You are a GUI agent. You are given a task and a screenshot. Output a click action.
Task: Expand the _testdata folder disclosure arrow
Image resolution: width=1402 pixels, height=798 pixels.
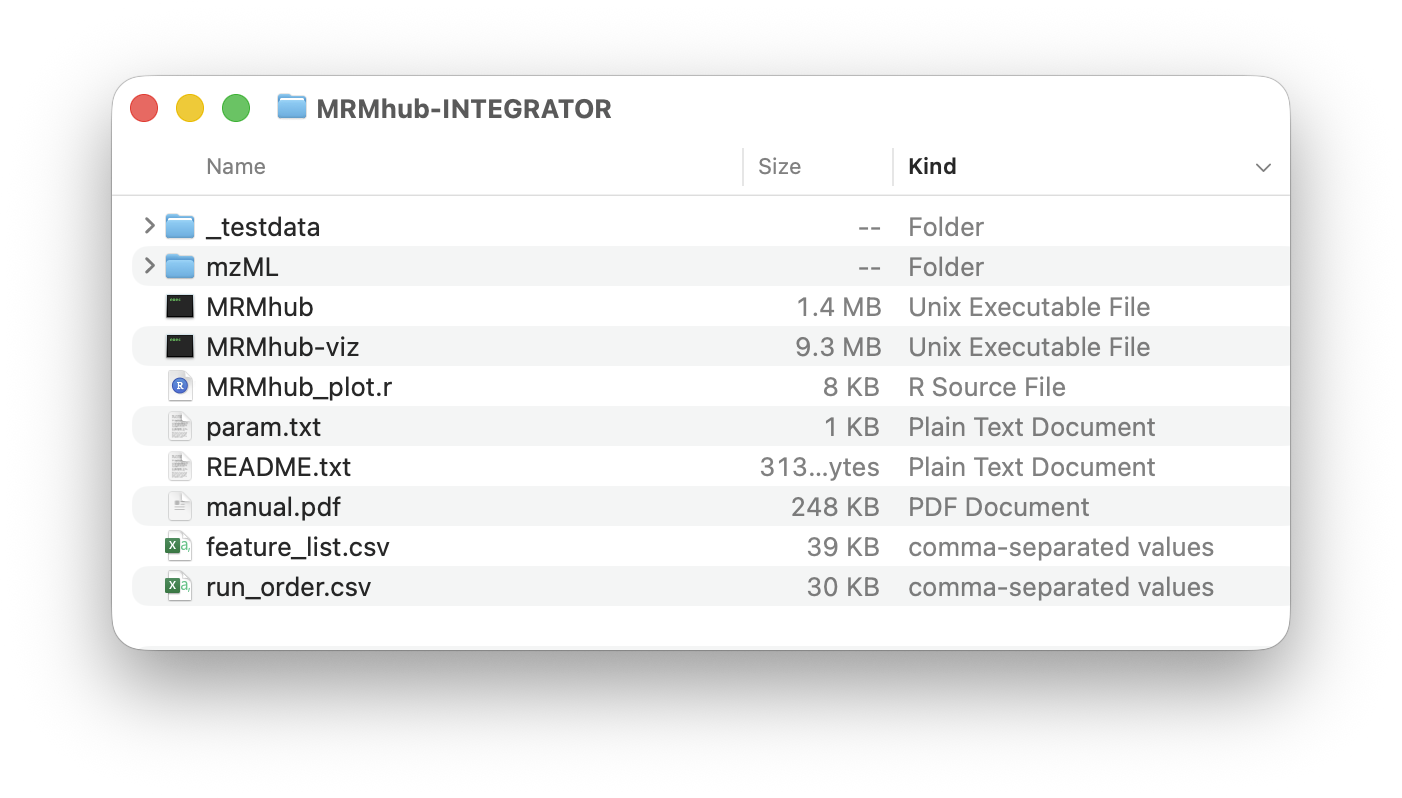coord(150,226)
